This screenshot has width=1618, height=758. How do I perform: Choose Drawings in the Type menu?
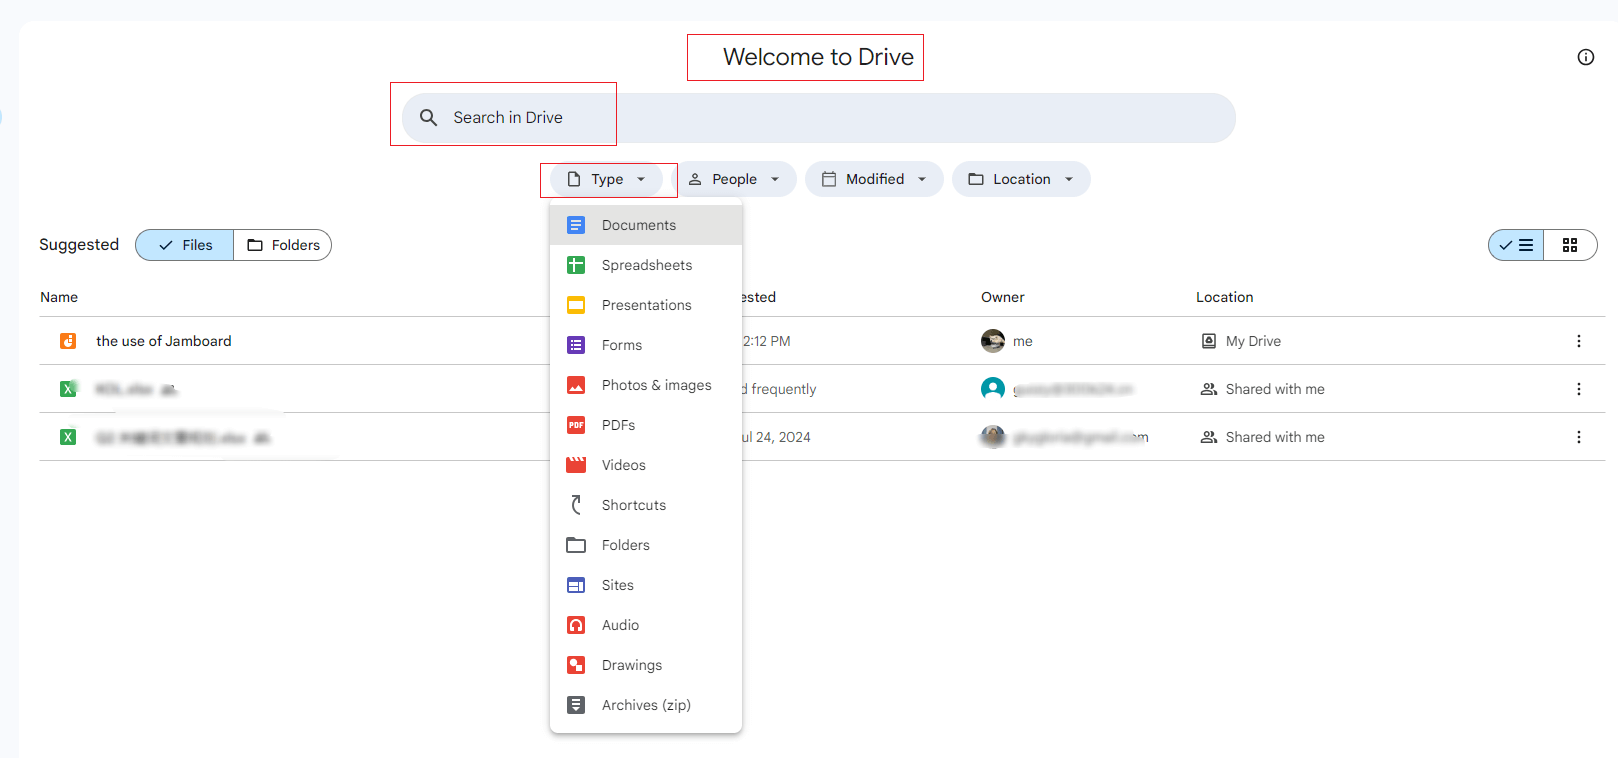646,665
